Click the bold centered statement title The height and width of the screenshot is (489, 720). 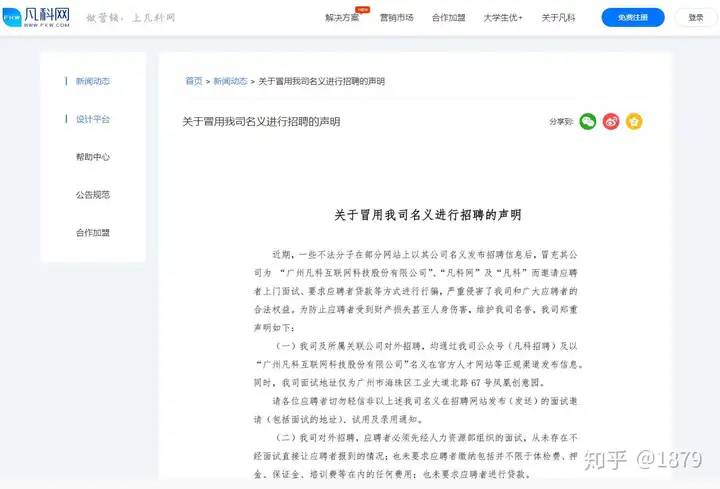pos(428,215)
